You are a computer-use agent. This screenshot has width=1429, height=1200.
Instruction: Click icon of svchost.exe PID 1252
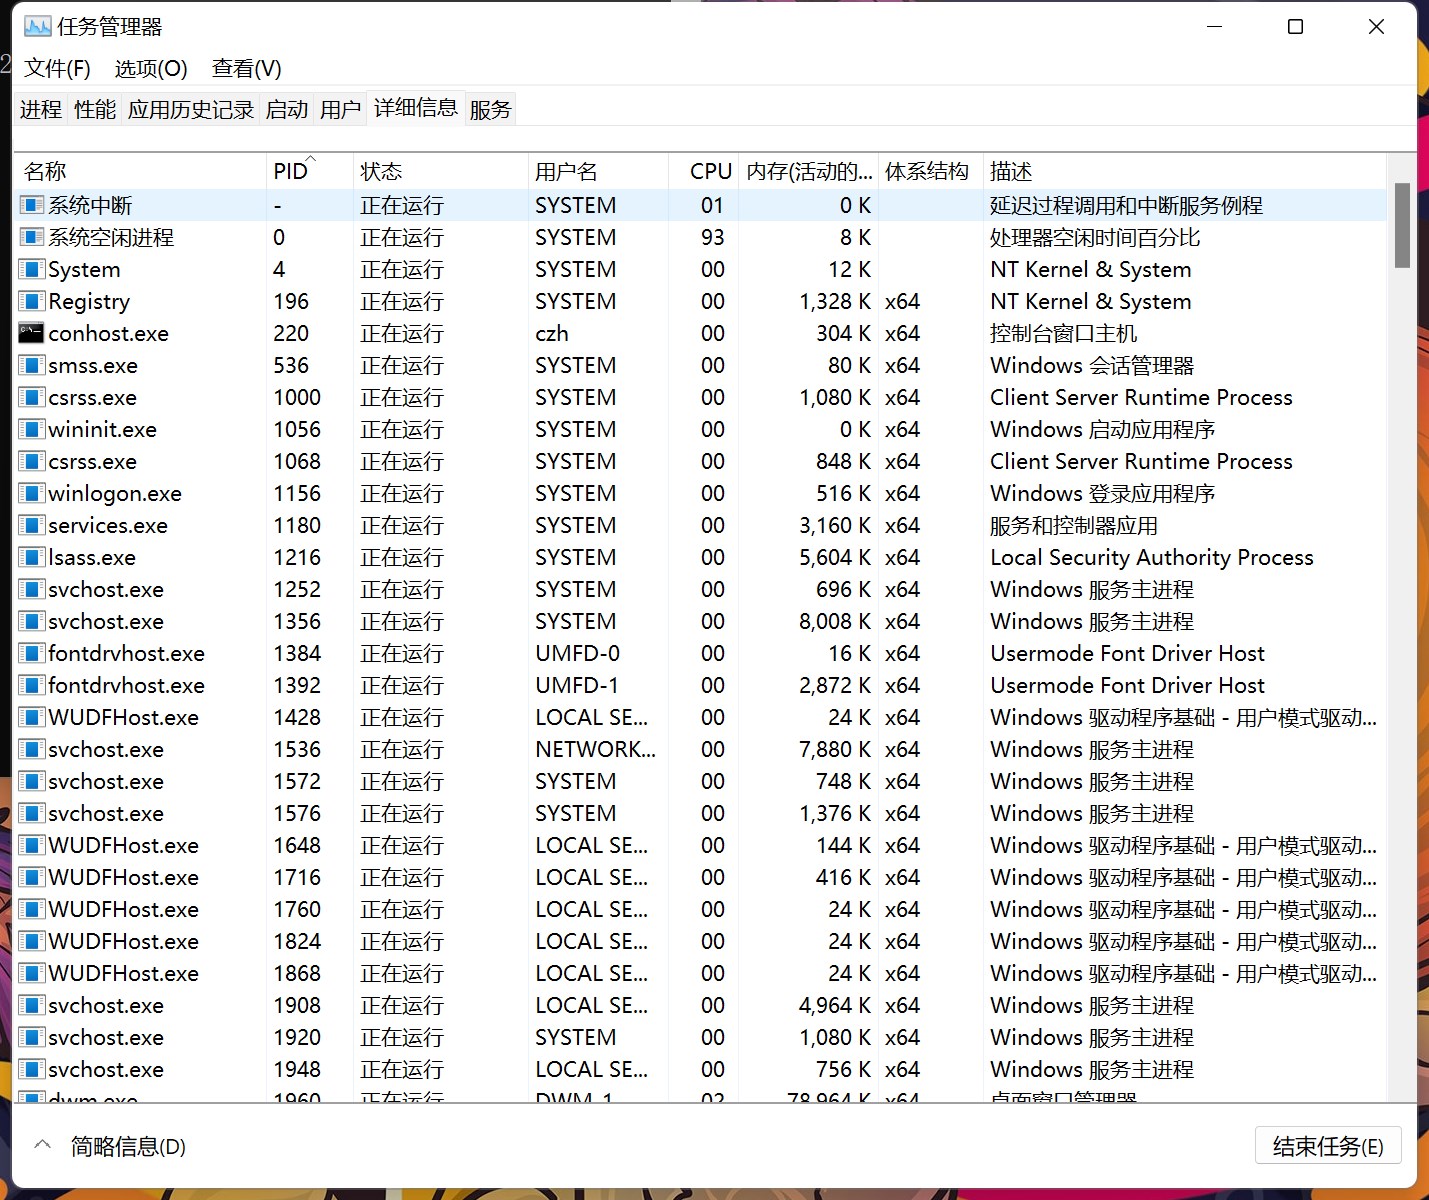[32, 589]
